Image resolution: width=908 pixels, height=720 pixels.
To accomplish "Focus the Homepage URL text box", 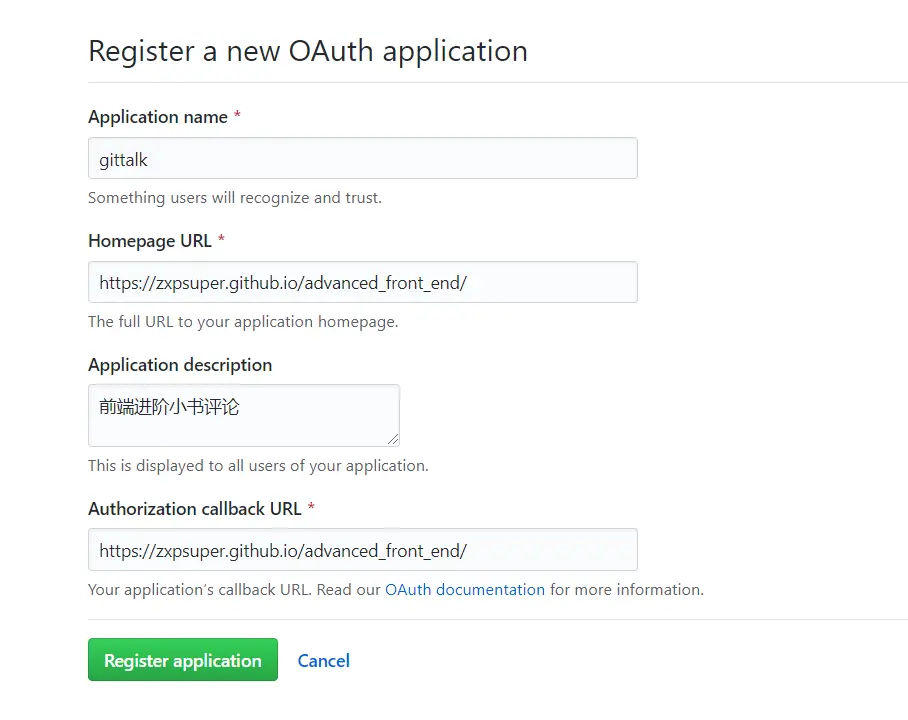I will (x=362, y=283).
